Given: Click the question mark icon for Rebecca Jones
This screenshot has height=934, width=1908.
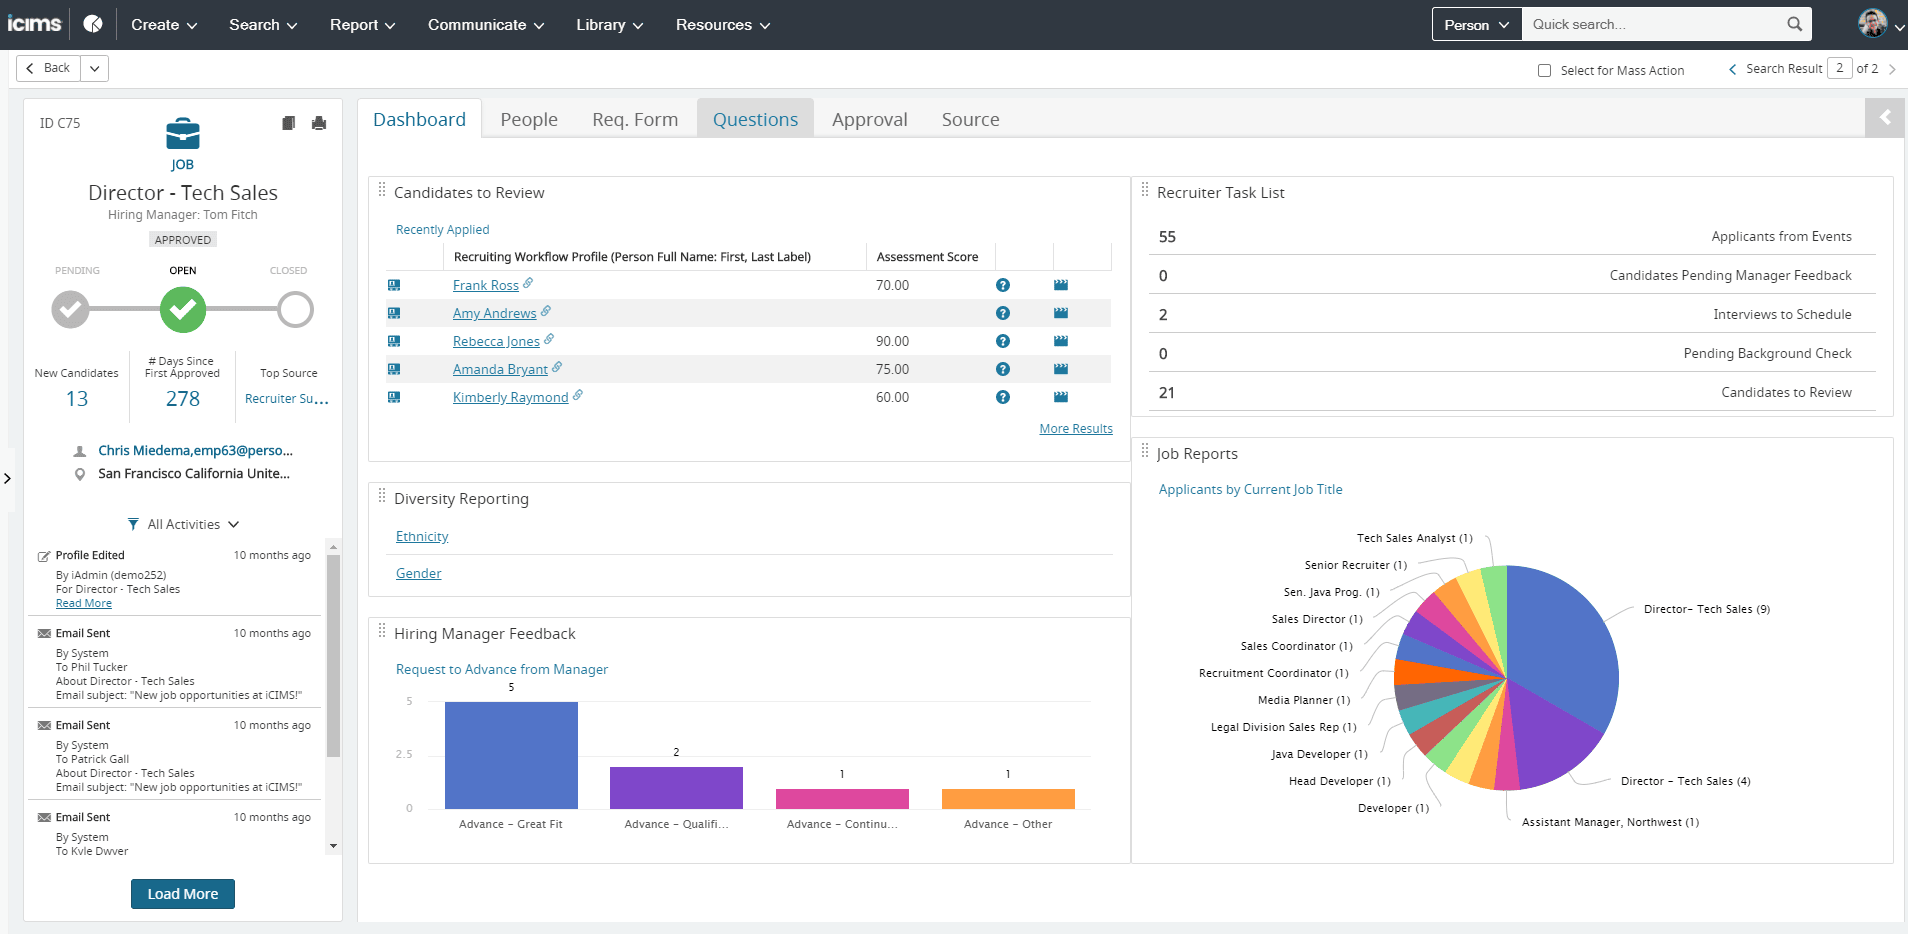Looking at the screenshot, I should [1003, 340].
